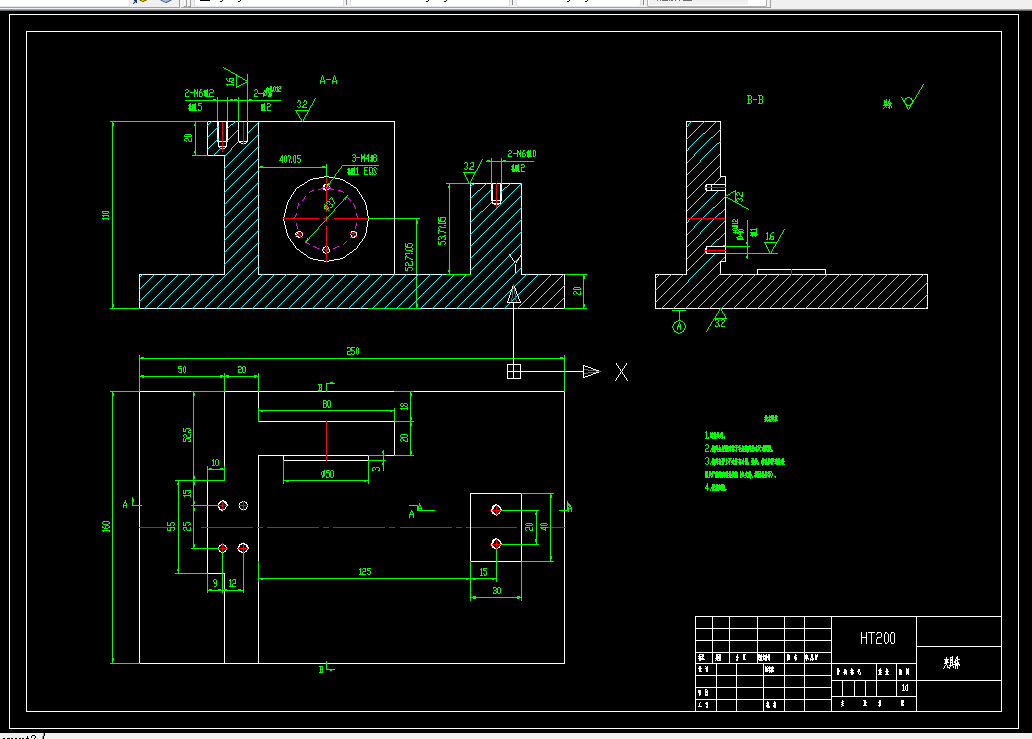This screenshot has height=739, width=1032.
Task: Click the 25 hole spacing dimension
Action: pos(187,526)
